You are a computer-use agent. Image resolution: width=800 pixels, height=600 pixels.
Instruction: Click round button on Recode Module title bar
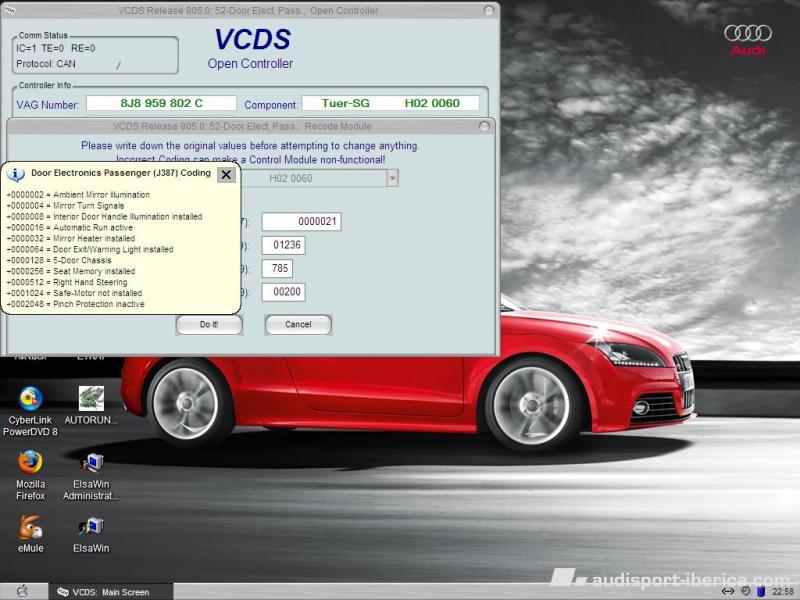484,126
